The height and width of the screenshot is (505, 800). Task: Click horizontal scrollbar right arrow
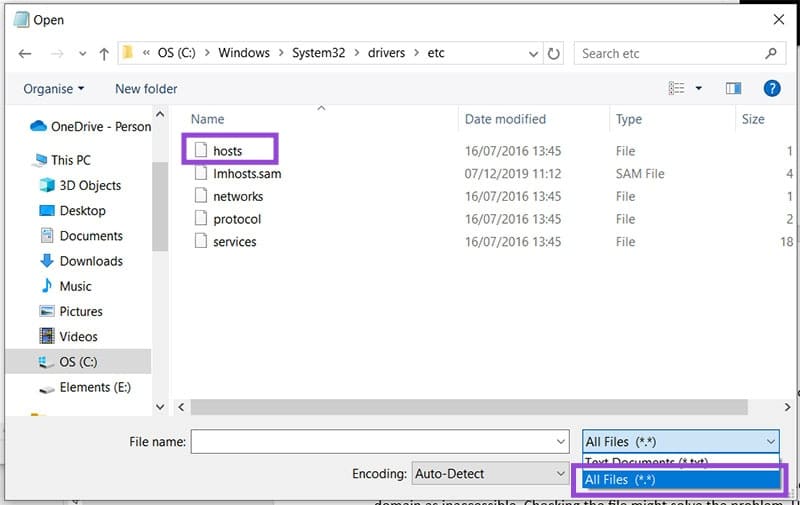(787, 407)
